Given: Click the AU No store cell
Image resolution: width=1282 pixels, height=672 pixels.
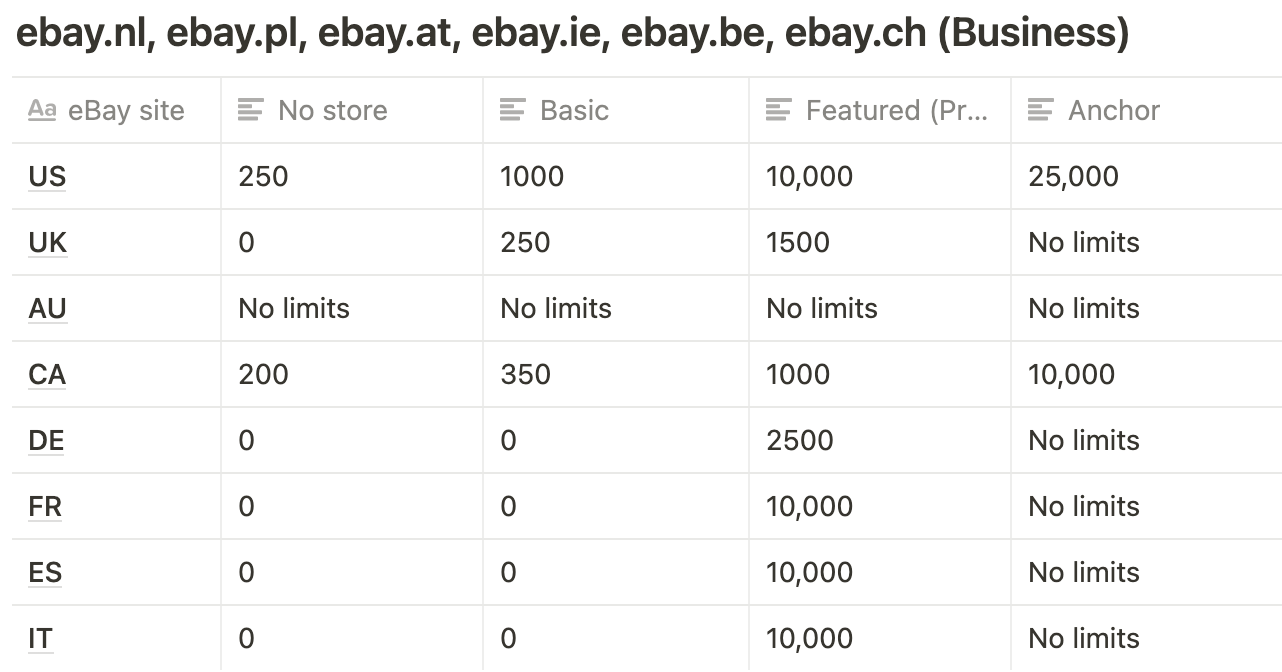Looking at the screenshot, I should pos(352,308).
